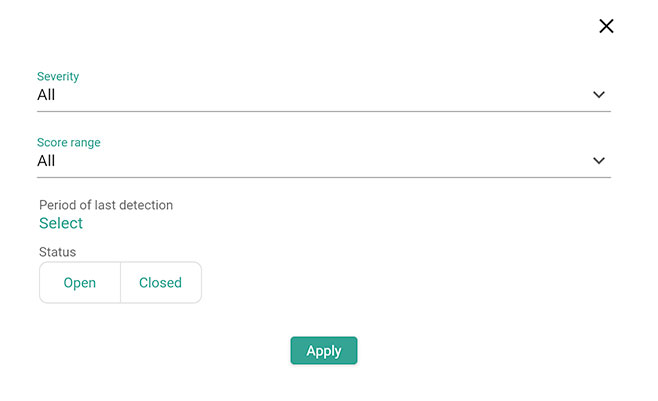
Task: Click the 'All' value under Severity
Action: tap(46, 95)
